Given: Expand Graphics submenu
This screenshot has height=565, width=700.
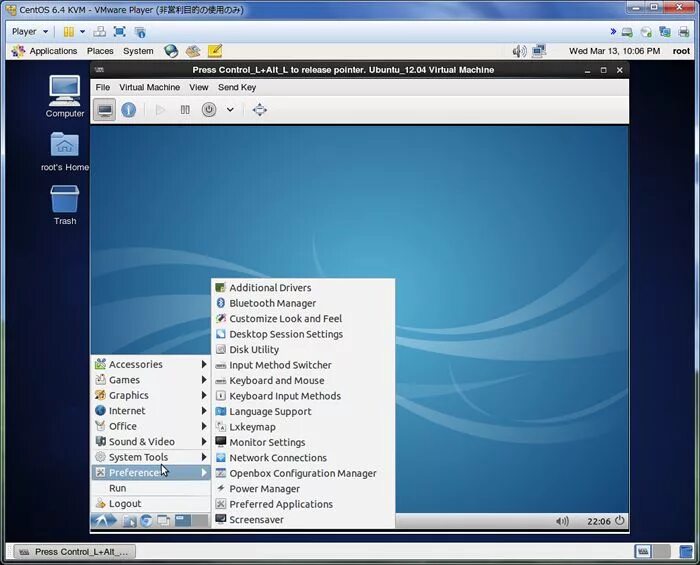Looking at the screenshot, I should pos(151,395).
